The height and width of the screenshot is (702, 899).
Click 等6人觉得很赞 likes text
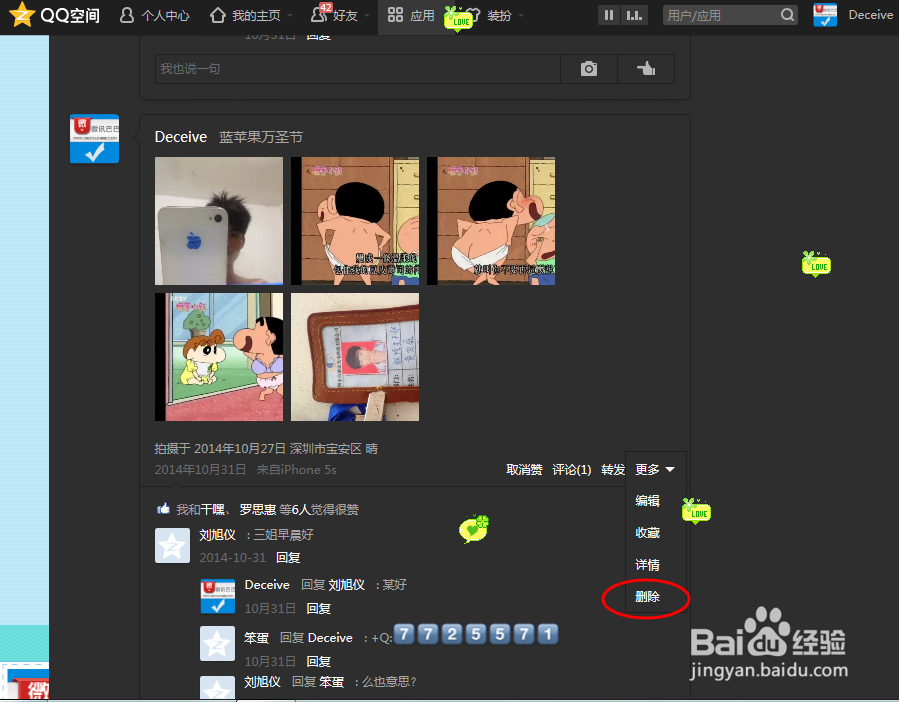click(x=319, y=510)
